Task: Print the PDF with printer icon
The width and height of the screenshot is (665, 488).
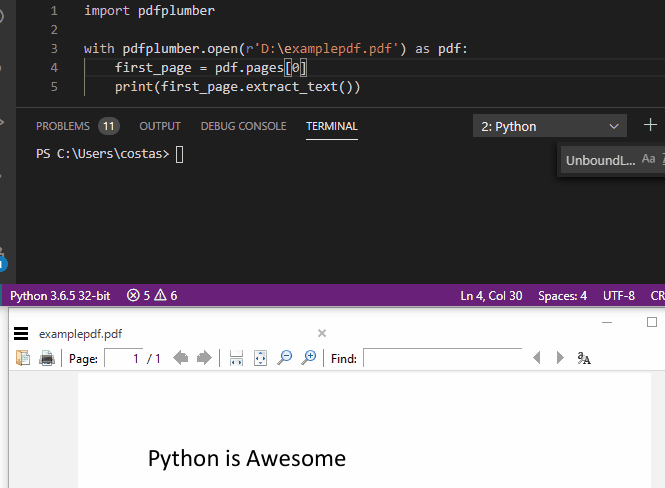Action: pos(47,358)
